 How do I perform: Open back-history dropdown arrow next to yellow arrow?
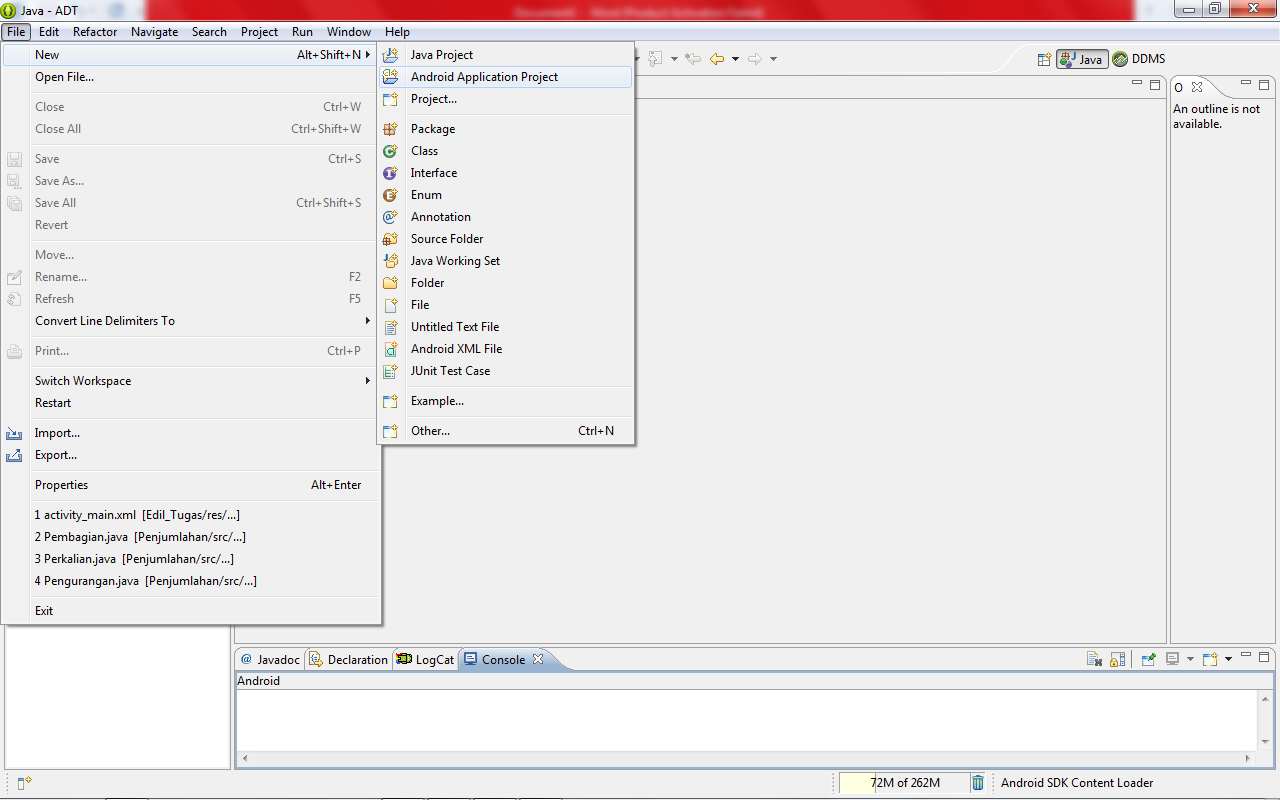(735, 59)
